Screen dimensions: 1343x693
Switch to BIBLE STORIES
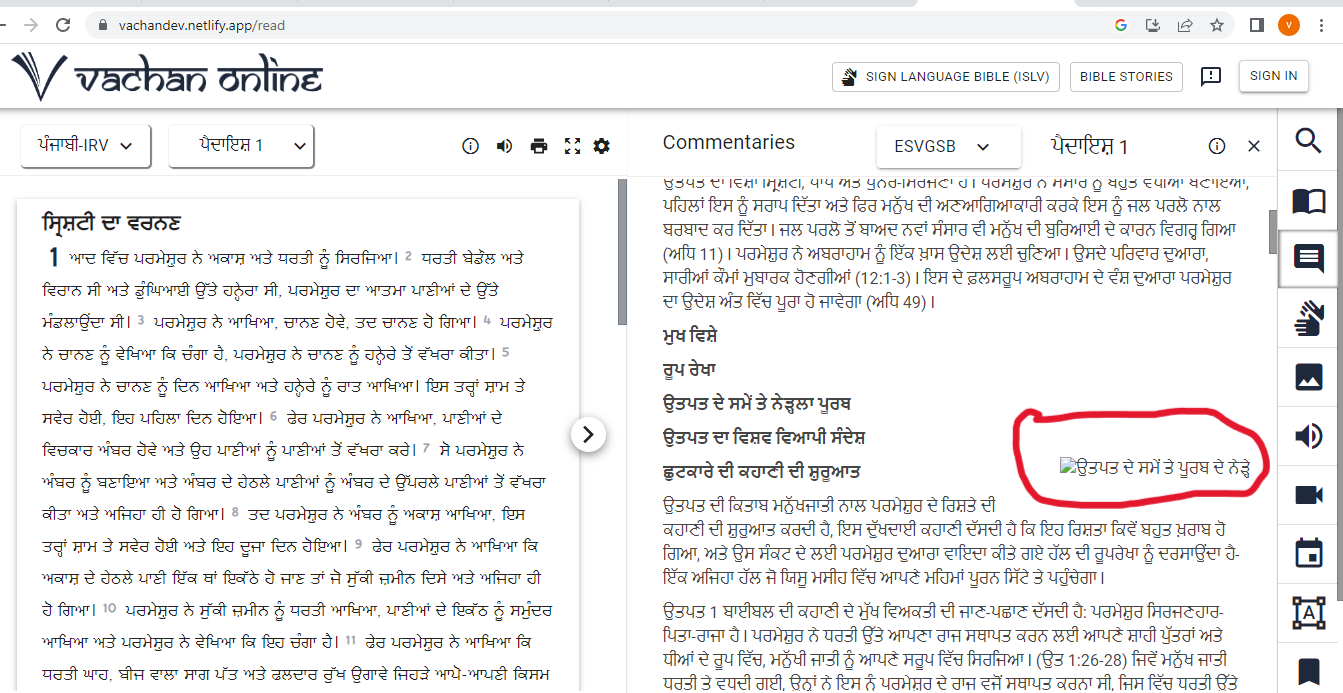1126,76
